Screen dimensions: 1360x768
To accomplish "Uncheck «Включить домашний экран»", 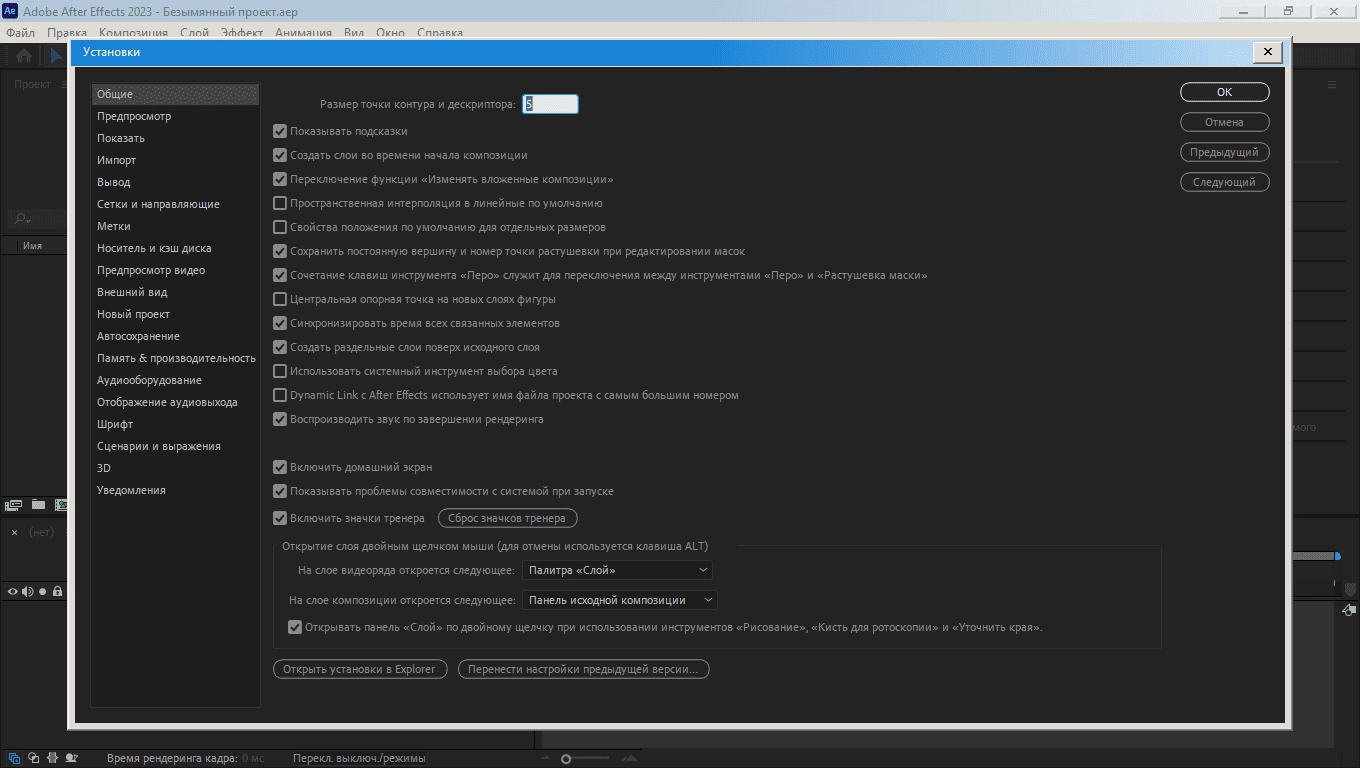I will click(280, 467).
